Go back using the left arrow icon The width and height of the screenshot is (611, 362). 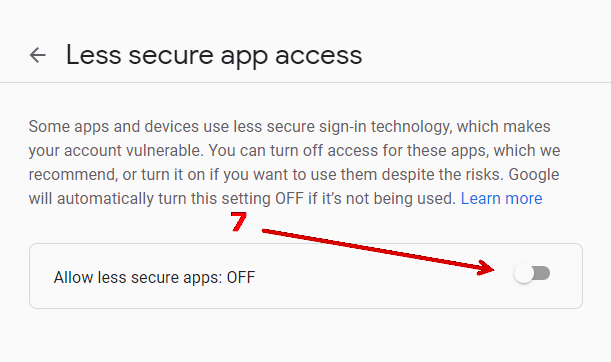click(x=38, y=55)
